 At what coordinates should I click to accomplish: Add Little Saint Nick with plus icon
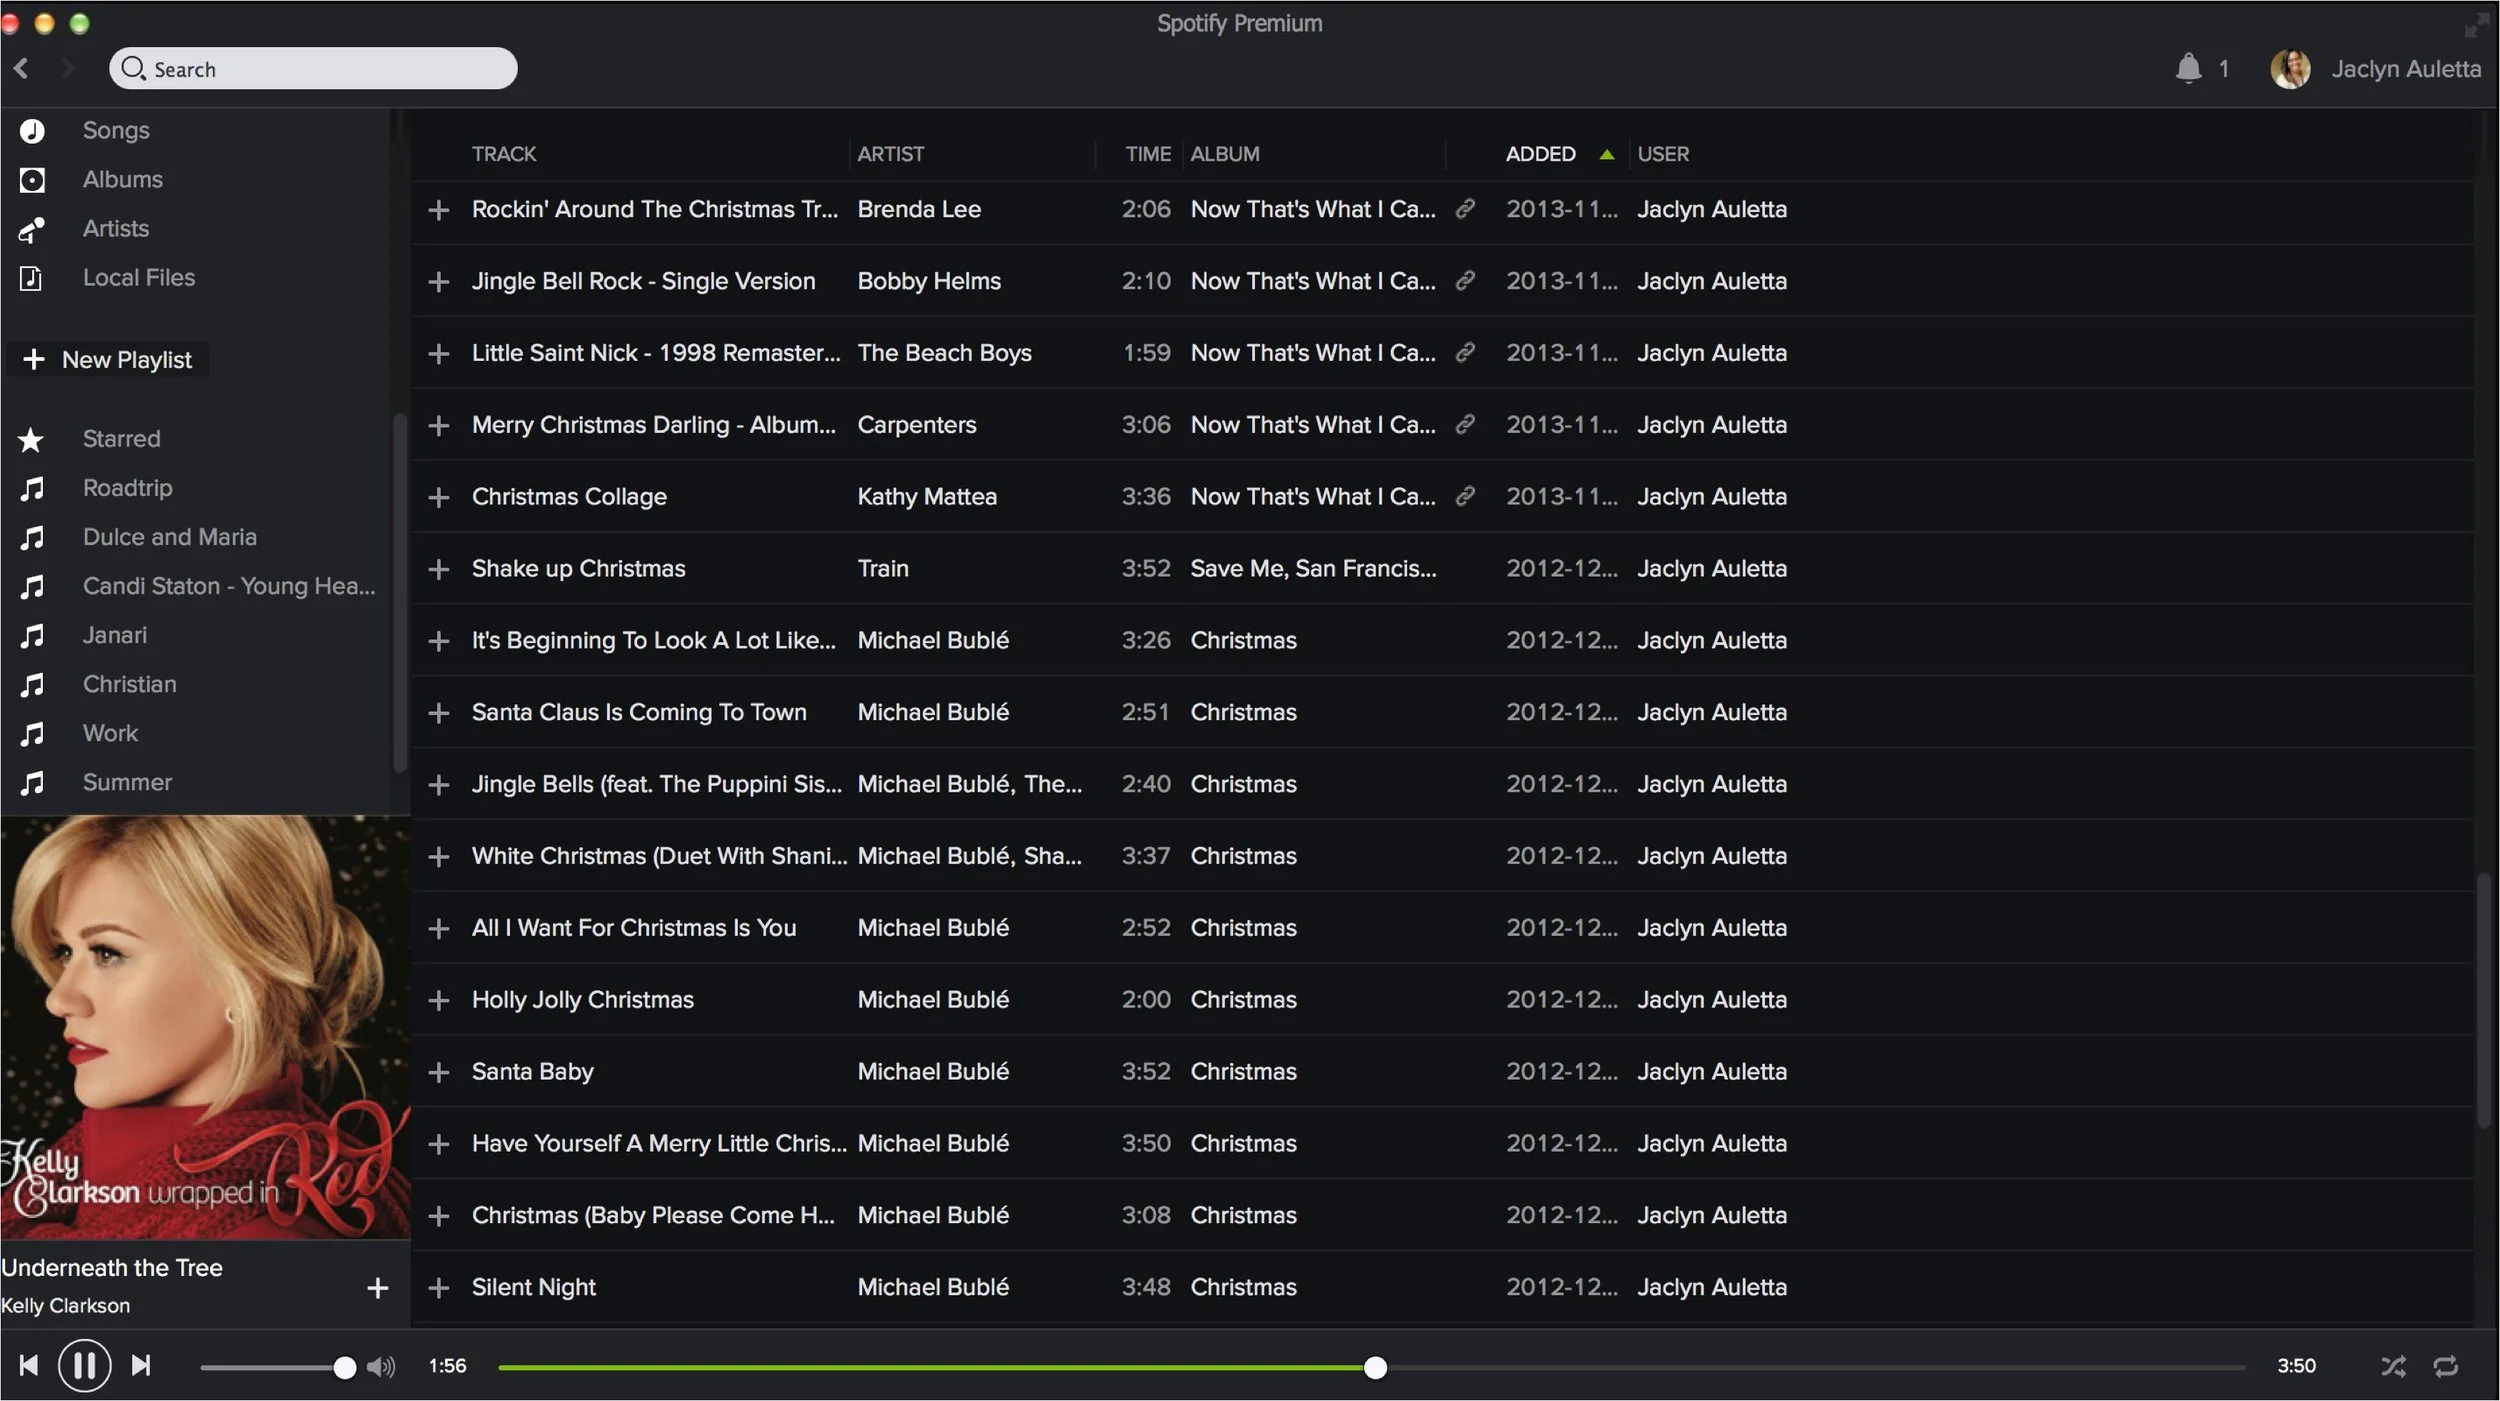[438, 354]
